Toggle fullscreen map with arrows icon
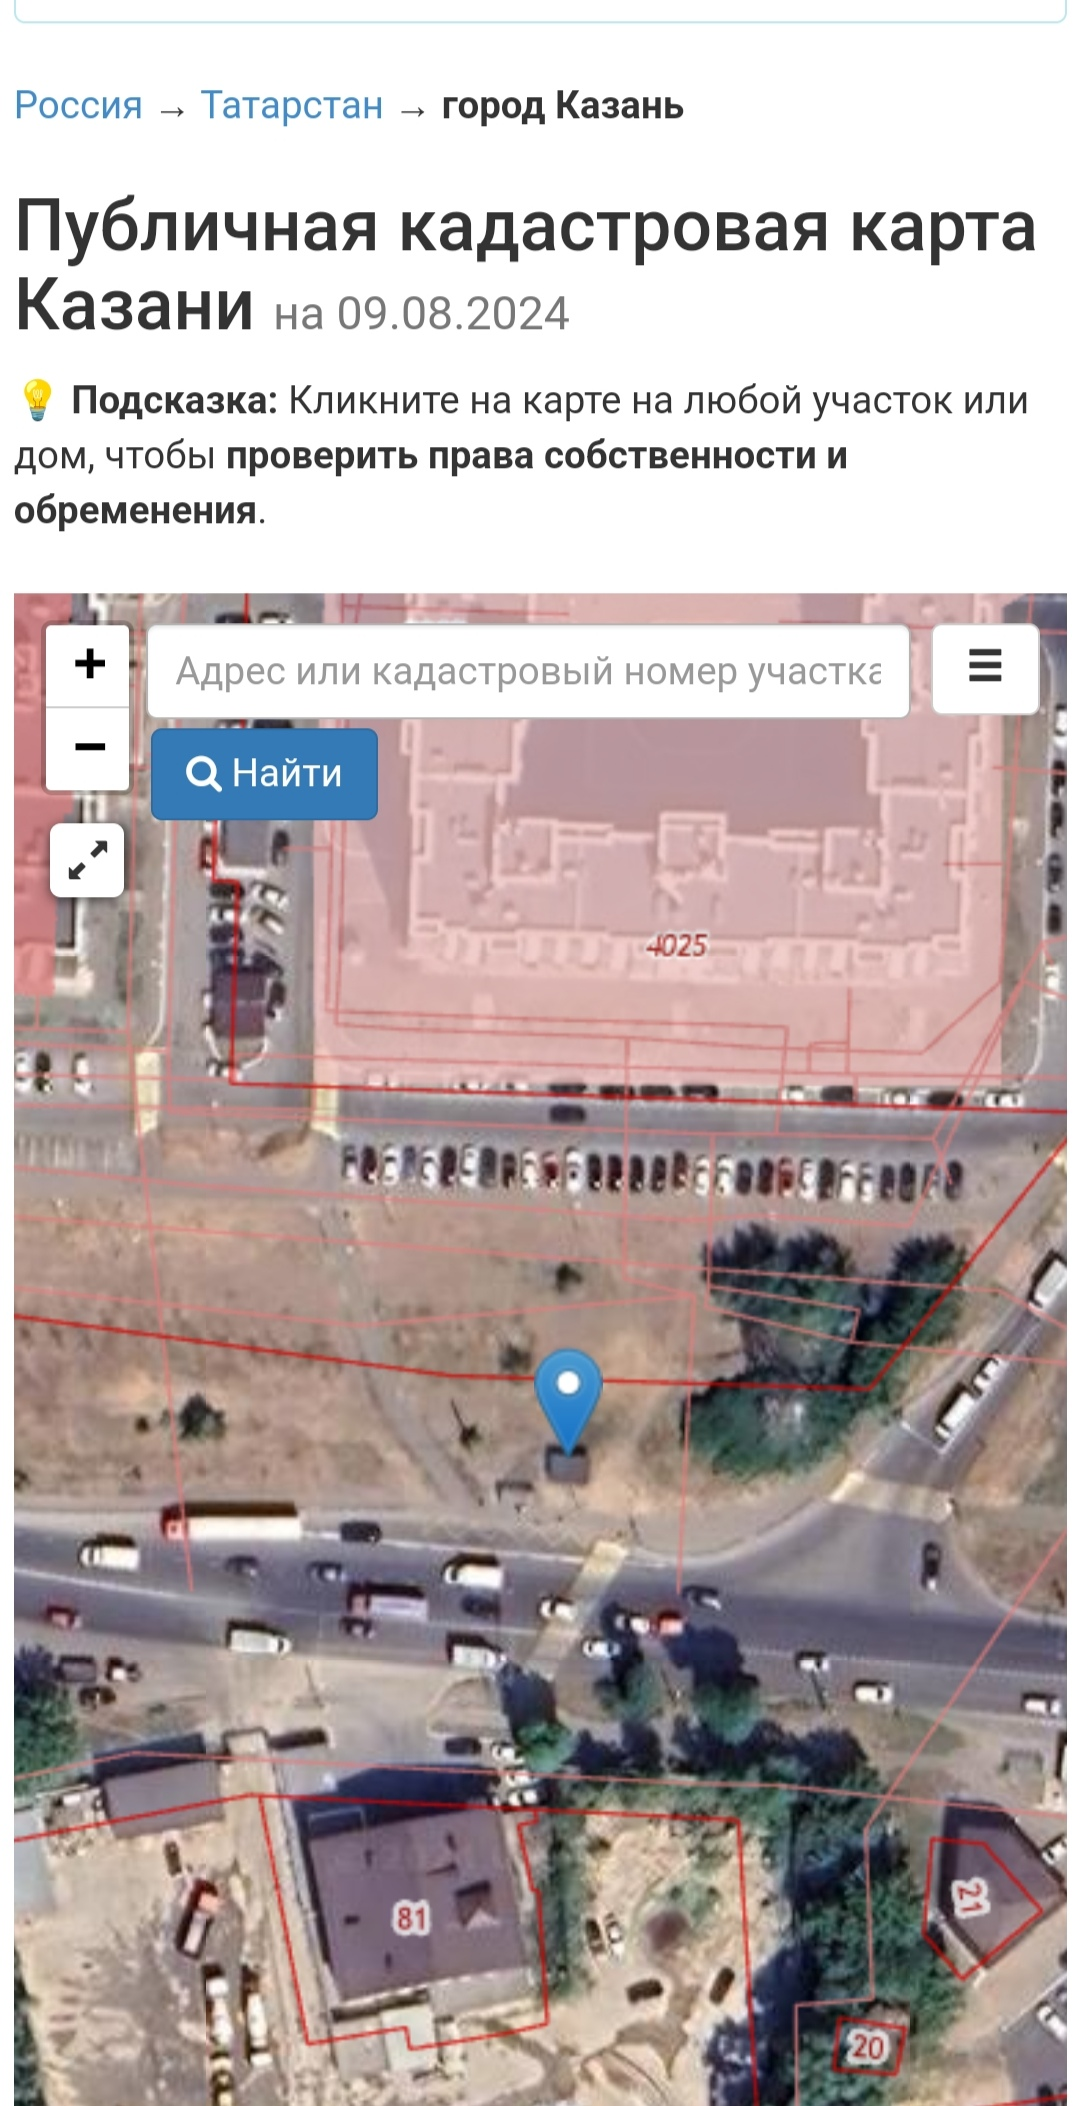This screenshot has height=2106, width=1080. tap(88, 860)
